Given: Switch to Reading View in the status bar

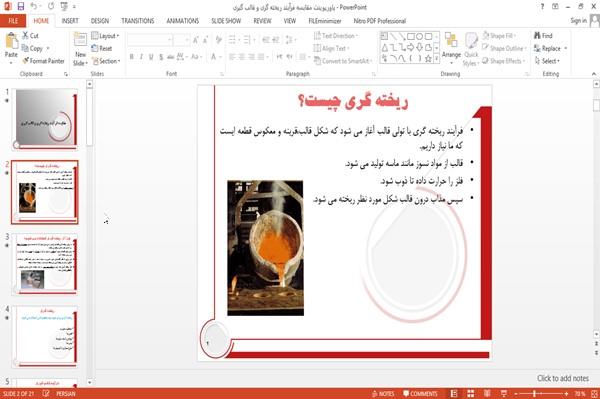Looking at the screenshot, I should 487,394.
